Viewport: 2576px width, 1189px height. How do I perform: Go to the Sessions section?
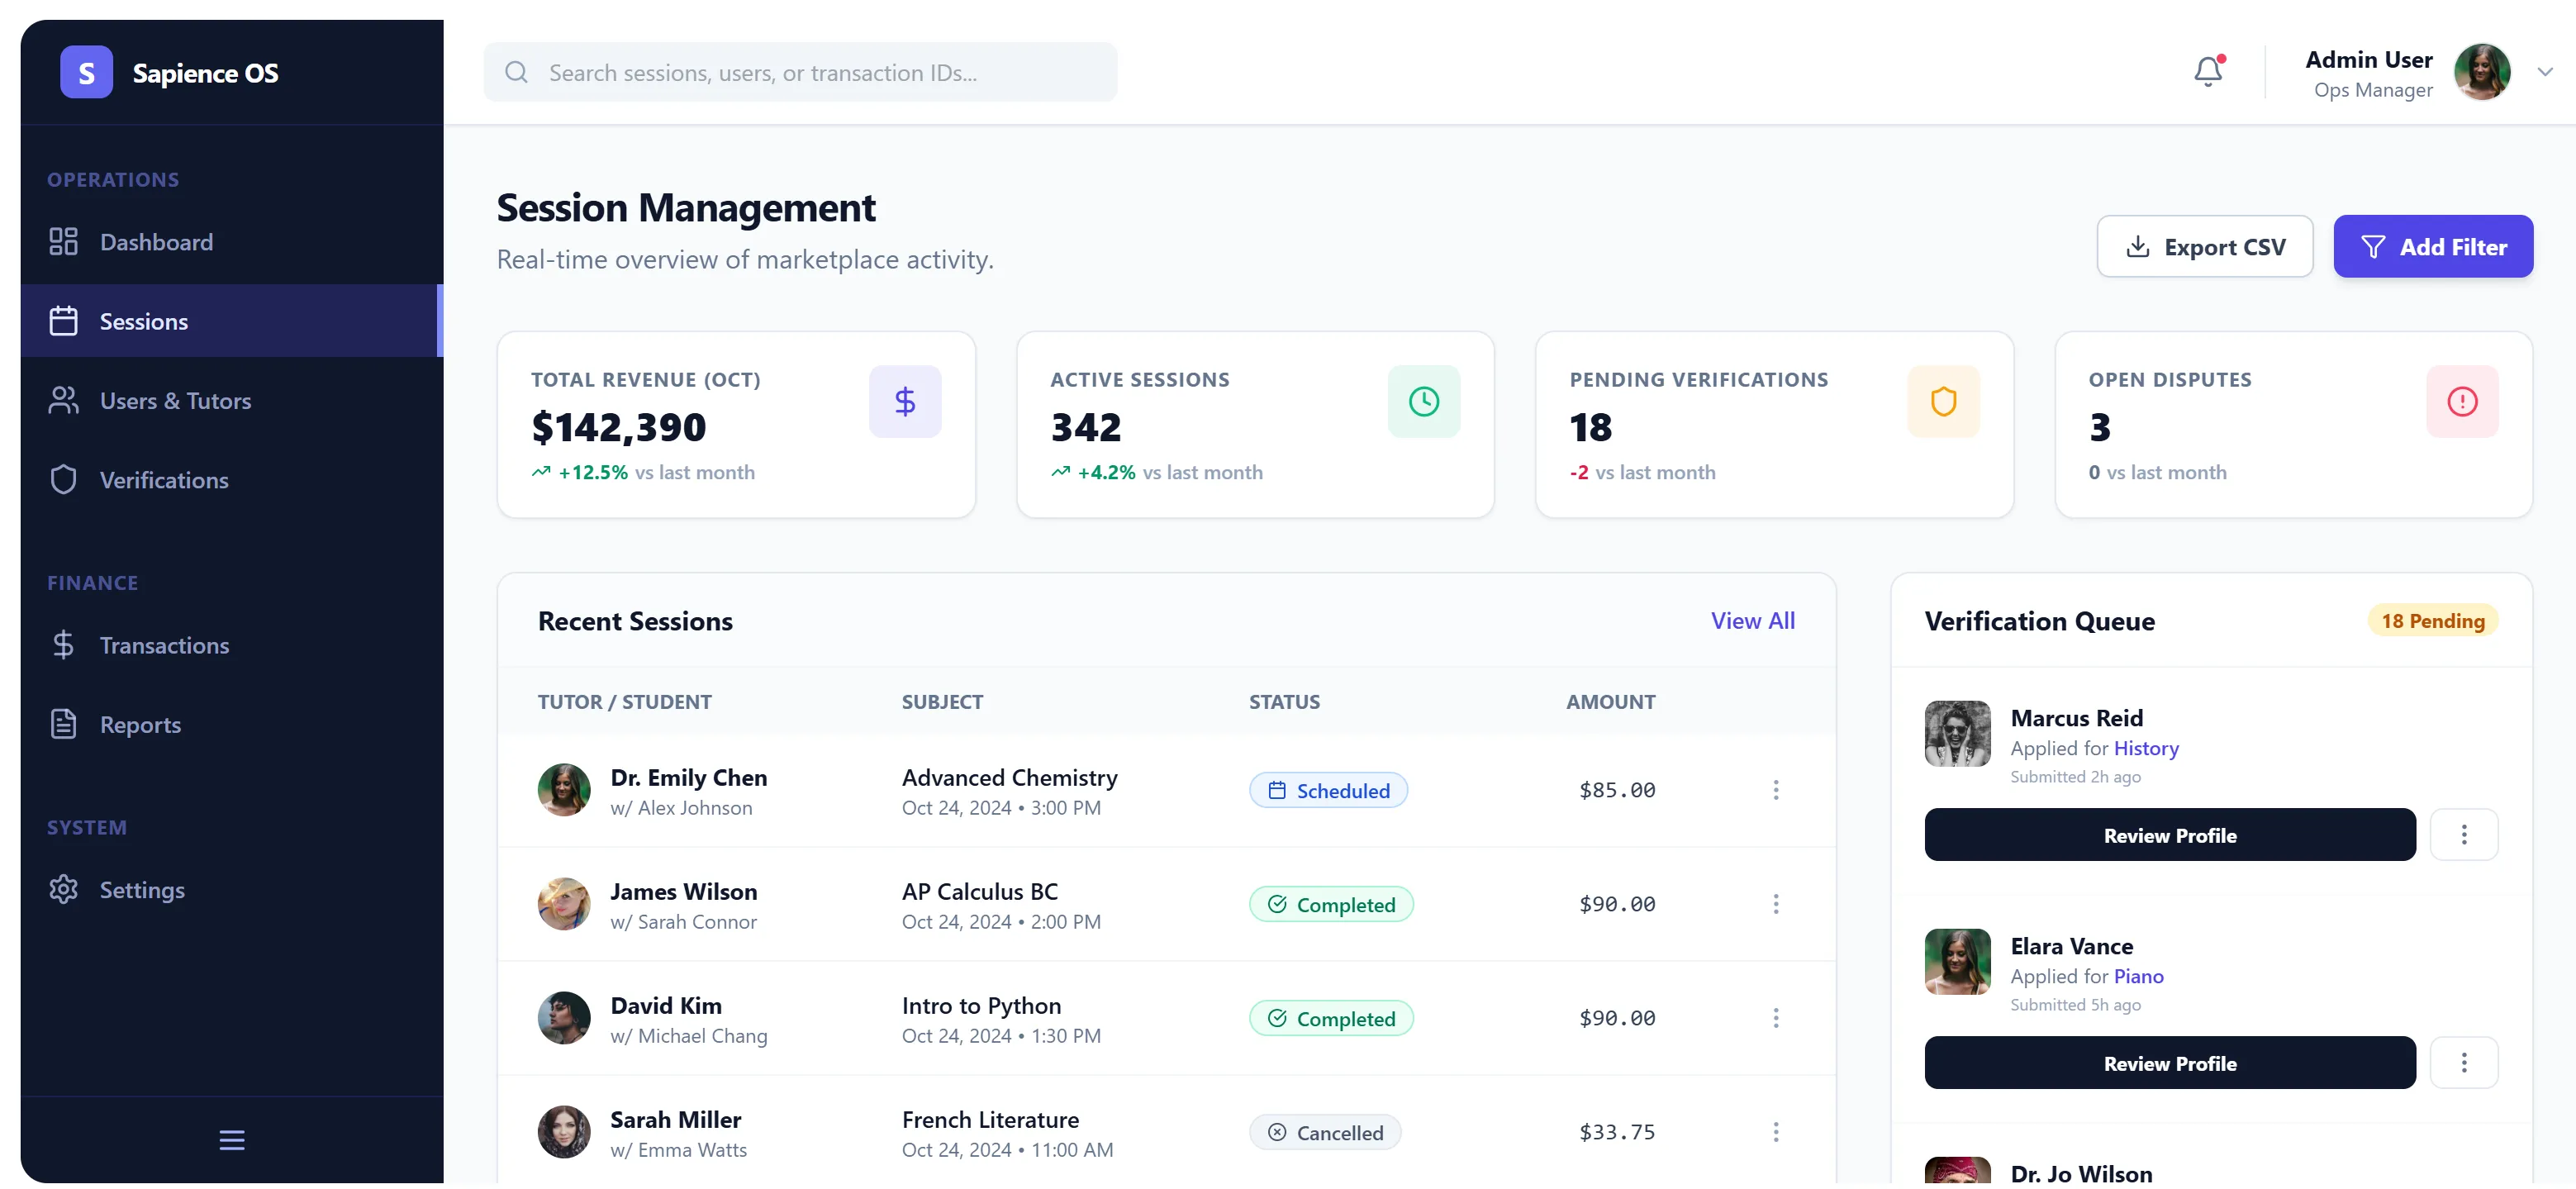click(144, 320)
